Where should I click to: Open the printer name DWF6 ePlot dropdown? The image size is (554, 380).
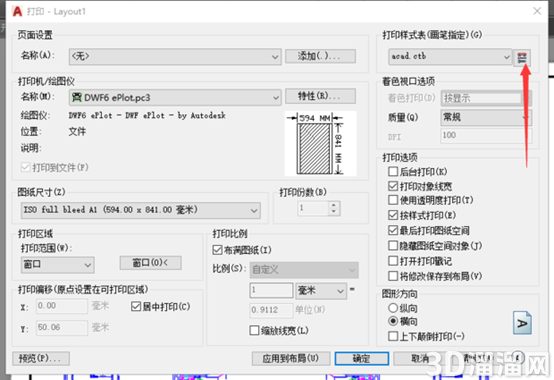175,97
